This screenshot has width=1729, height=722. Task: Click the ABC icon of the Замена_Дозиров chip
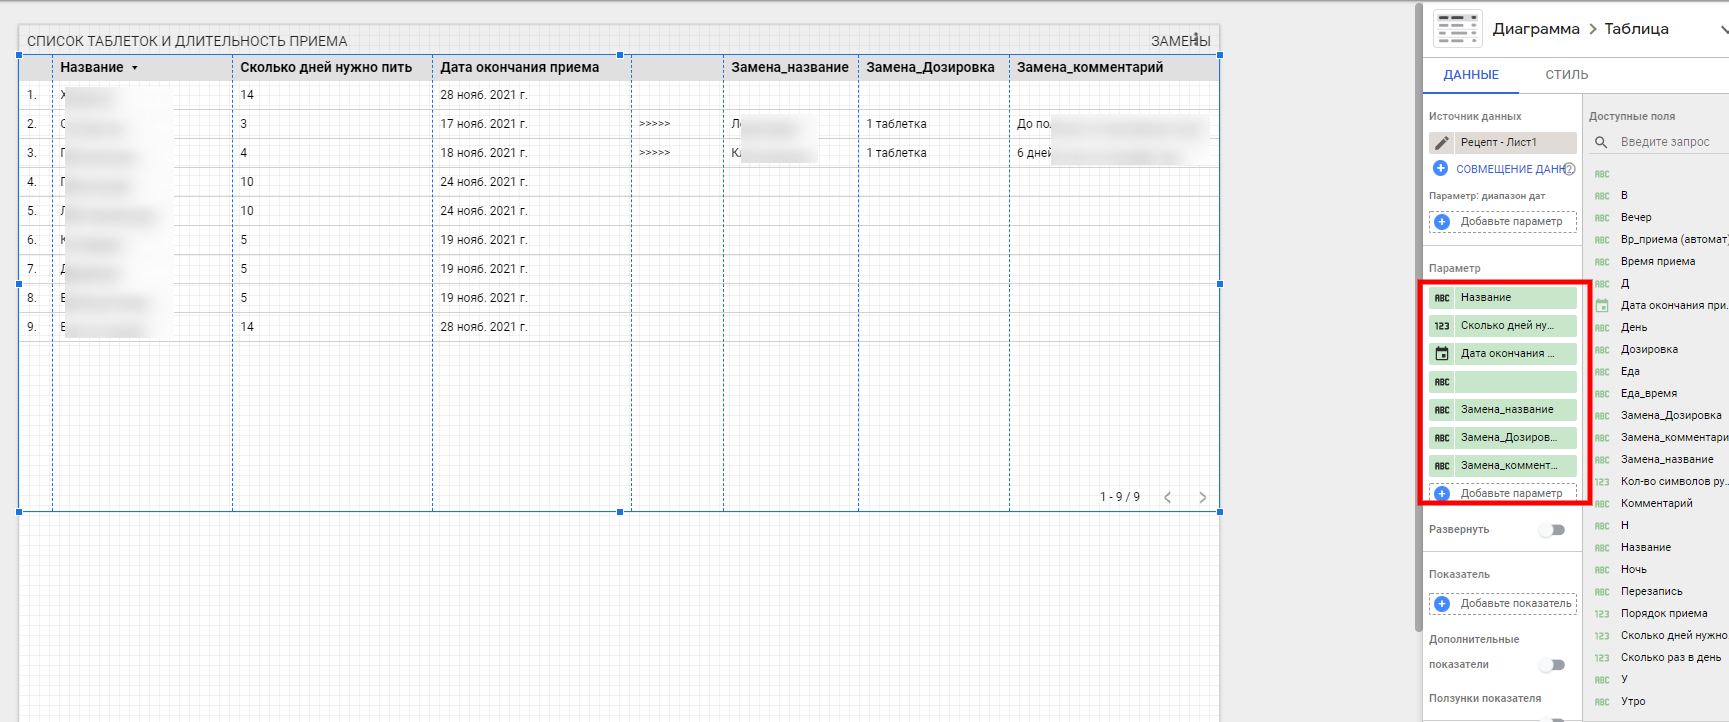click(1442, 438)
